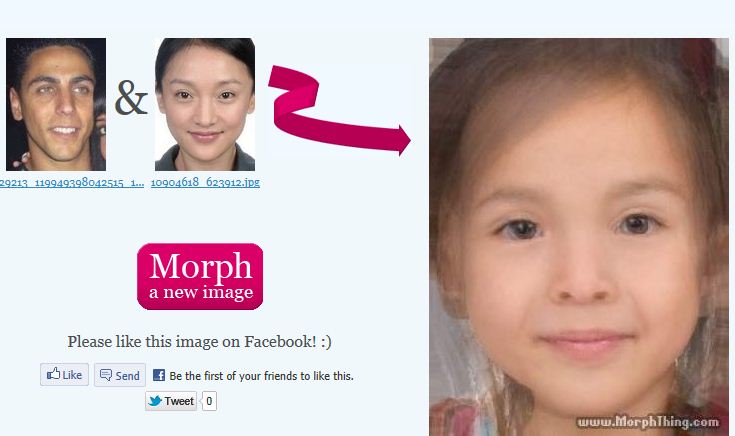Screen dimensions: 735x436
Task: Open the 10904618_623912.jpg link
Action: tap(205, 182)
